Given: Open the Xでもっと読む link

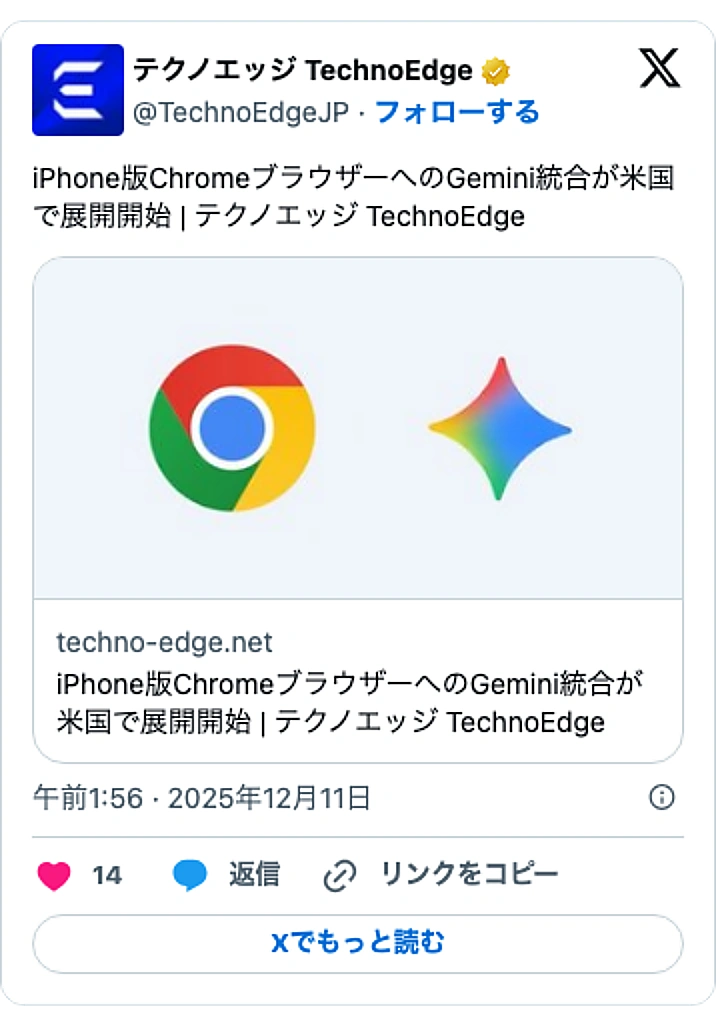Looking at the screenshot, I should pos(358,941).
